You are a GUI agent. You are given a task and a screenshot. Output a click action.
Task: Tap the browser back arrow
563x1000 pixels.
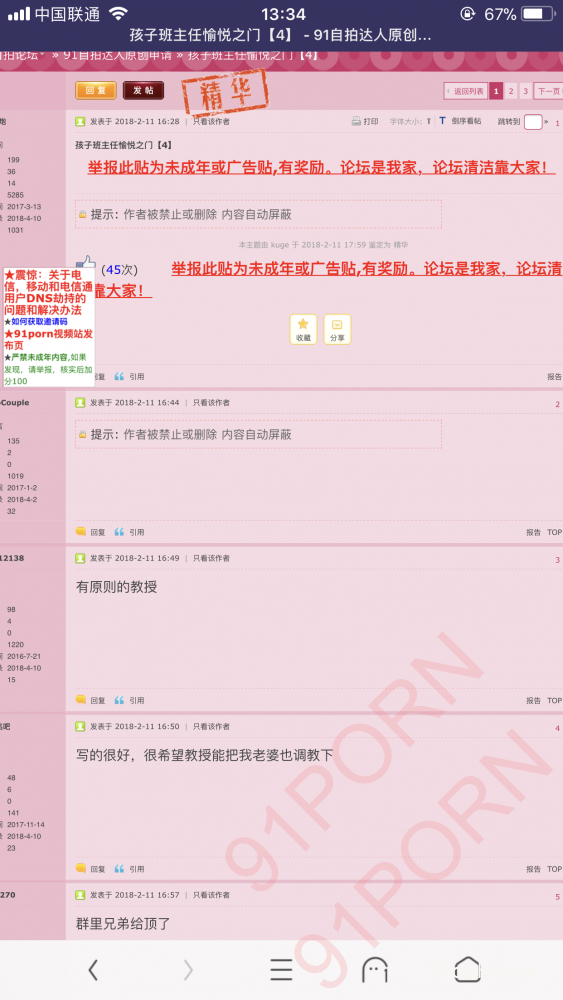click(x=93, y=969)
